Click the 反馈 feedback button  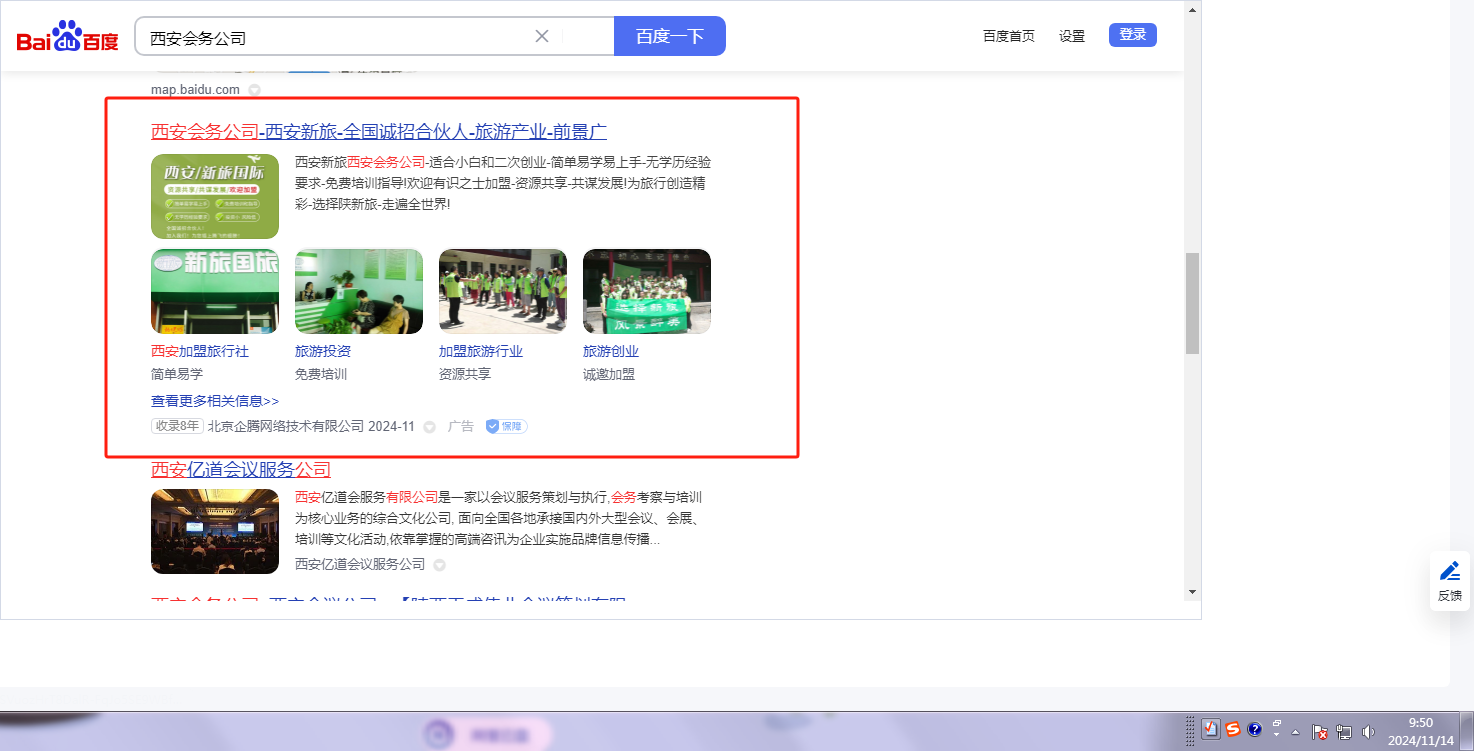pyautogui.click(x=1450, y=581)
